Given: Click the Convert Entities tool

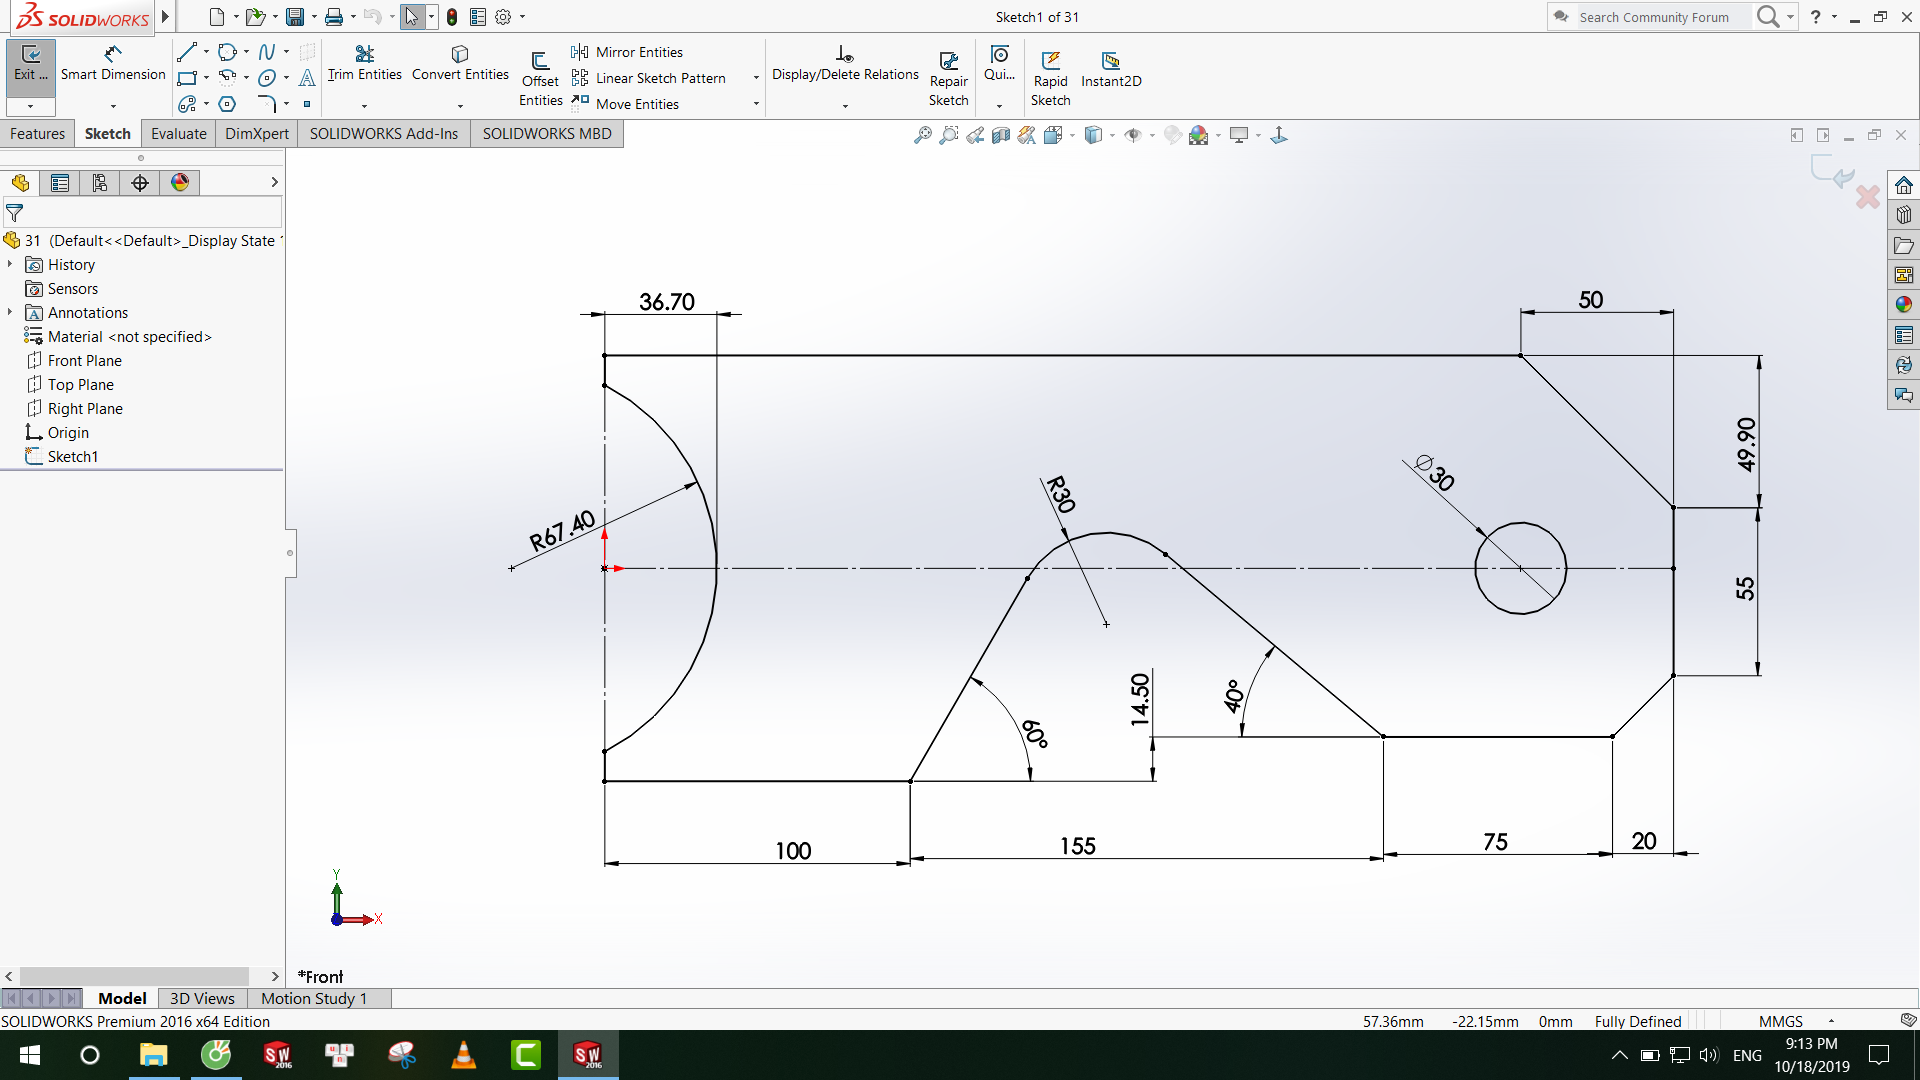Looking at the screenshot, I should [460, 63].
